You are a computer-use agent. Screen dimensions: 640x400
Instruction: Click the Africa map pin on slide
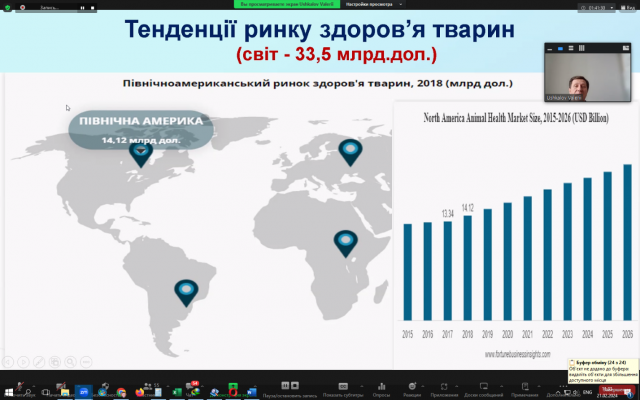(344, 241)
